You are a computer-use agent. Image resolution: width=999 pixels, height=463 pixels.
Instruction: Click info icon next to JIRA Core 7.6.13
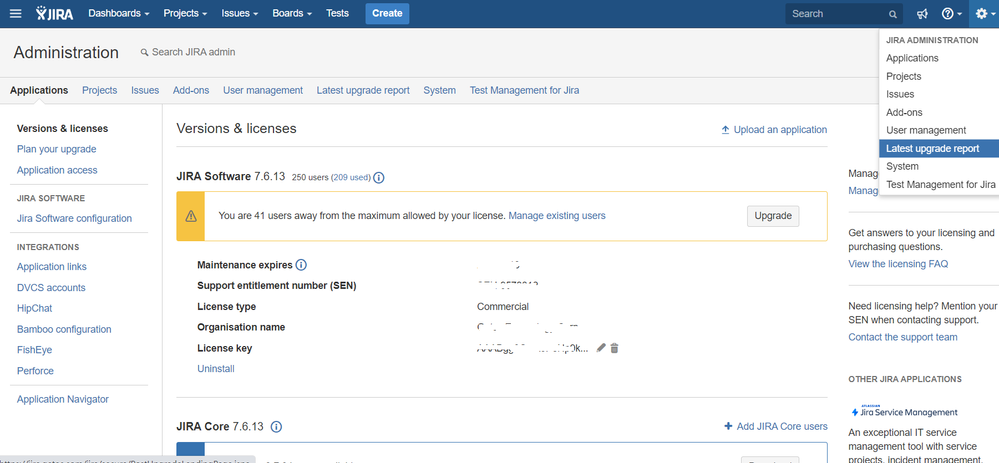click(x=277, y=427)
